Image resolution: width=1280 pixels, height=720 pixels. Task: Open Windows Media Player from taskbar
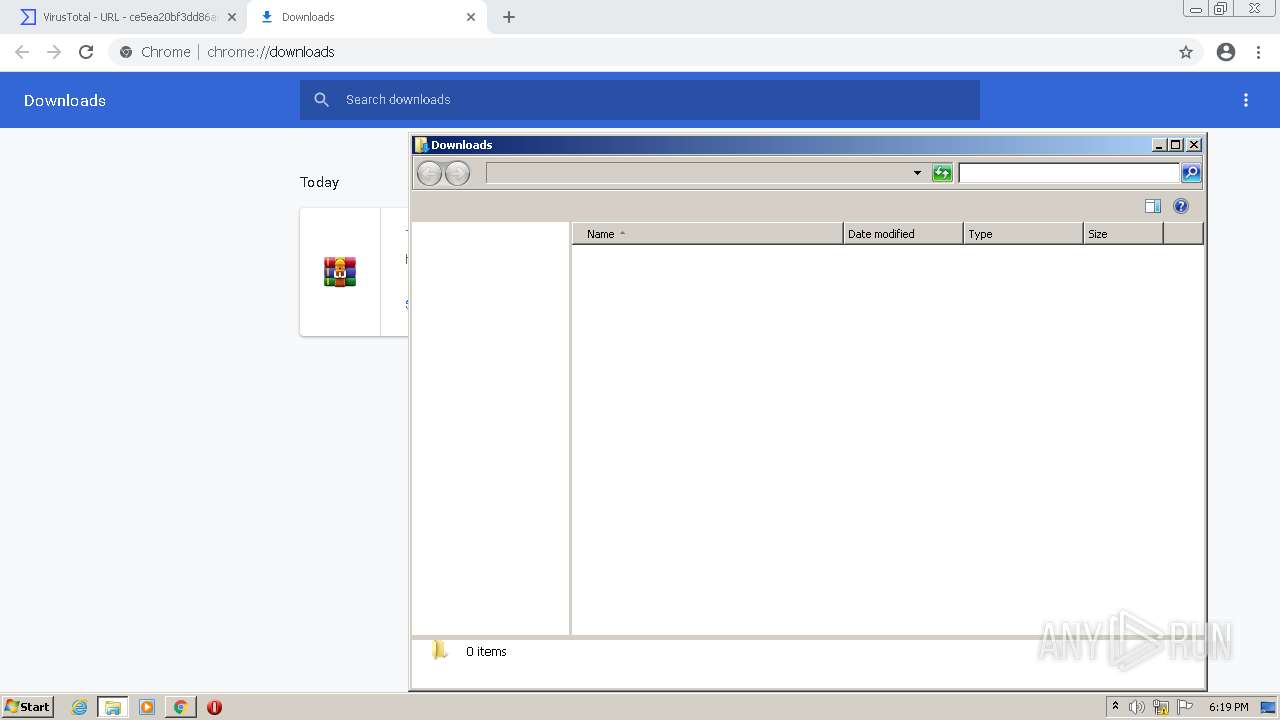click(x=147, y=707)
